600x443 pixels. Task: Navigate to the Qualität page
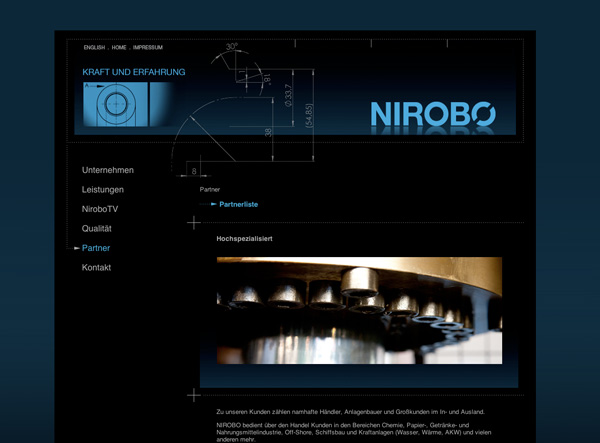[96, 229]
